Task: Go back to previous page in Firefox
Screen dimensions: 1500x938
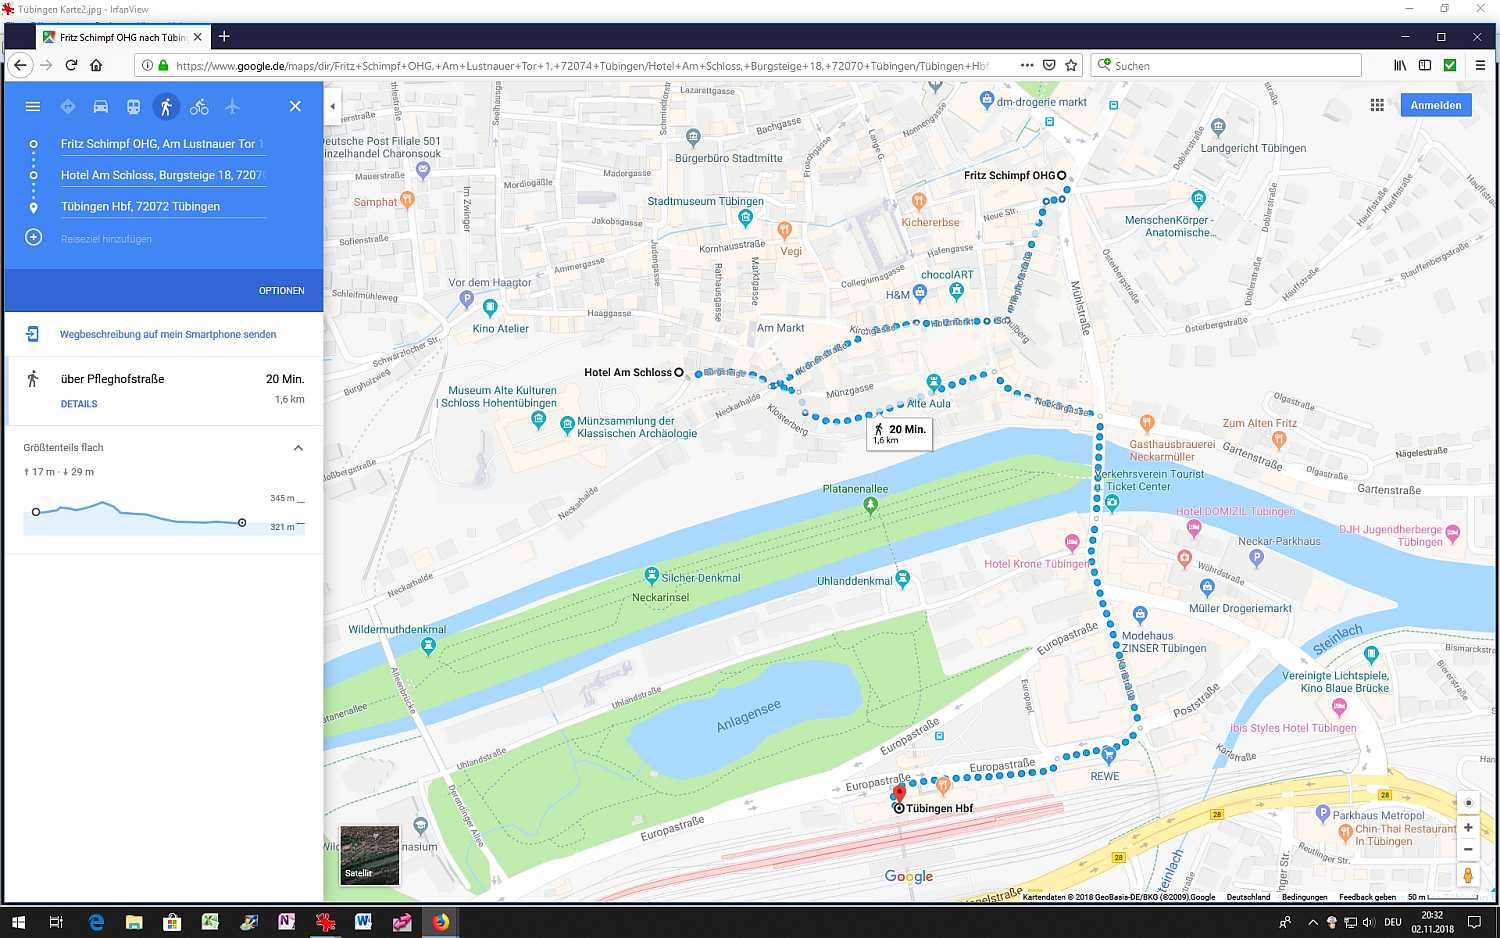Action: click(20, 65)
